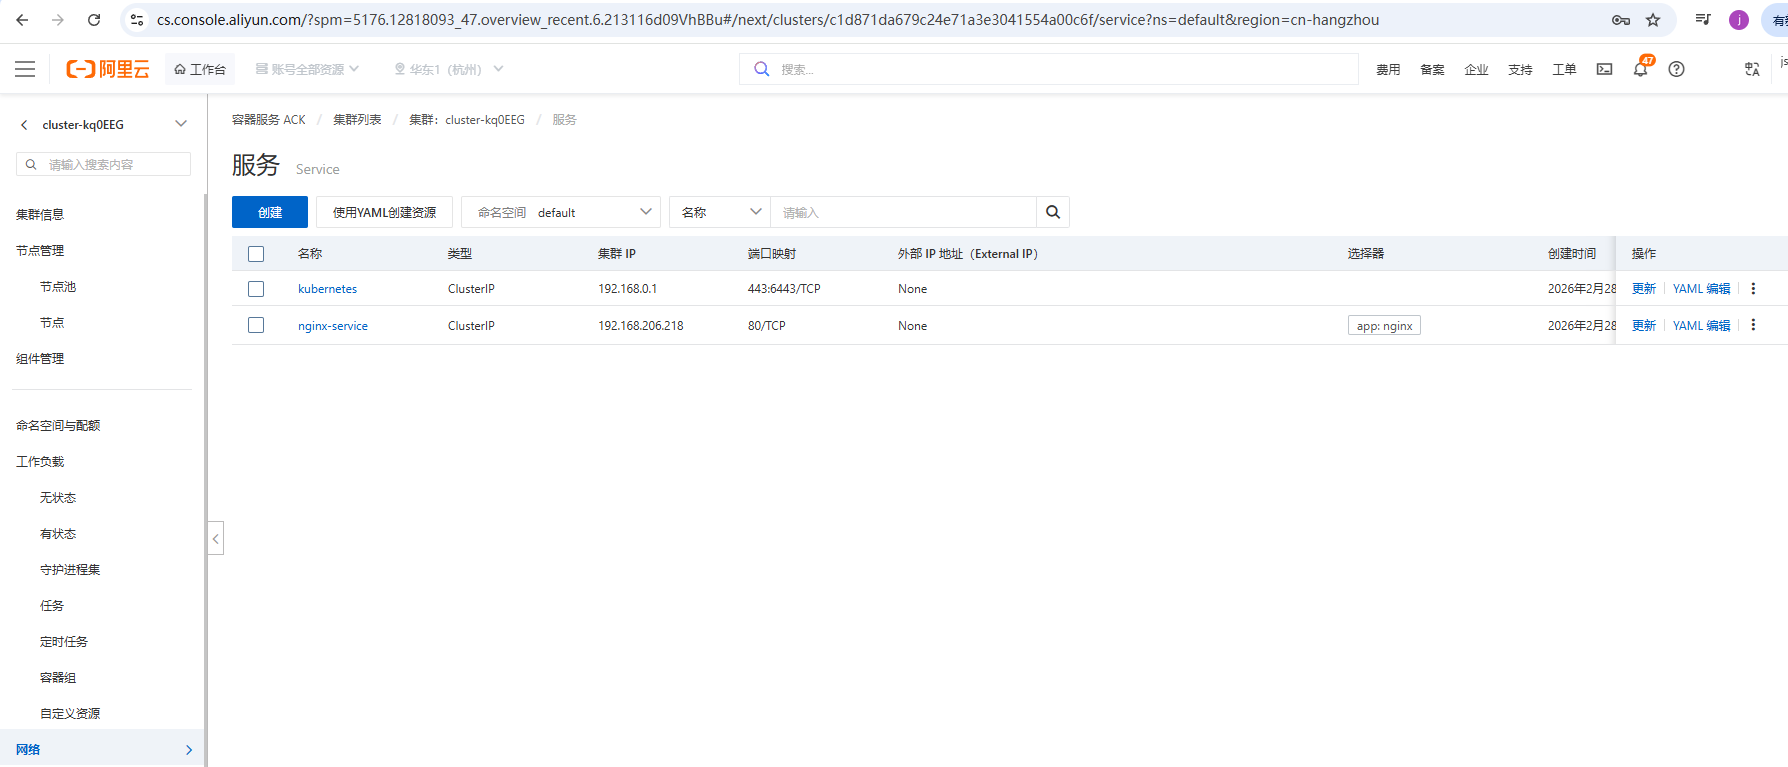Collapse the left sidebar panel handle
This screenshot has width=1788, height=767.
215,538
